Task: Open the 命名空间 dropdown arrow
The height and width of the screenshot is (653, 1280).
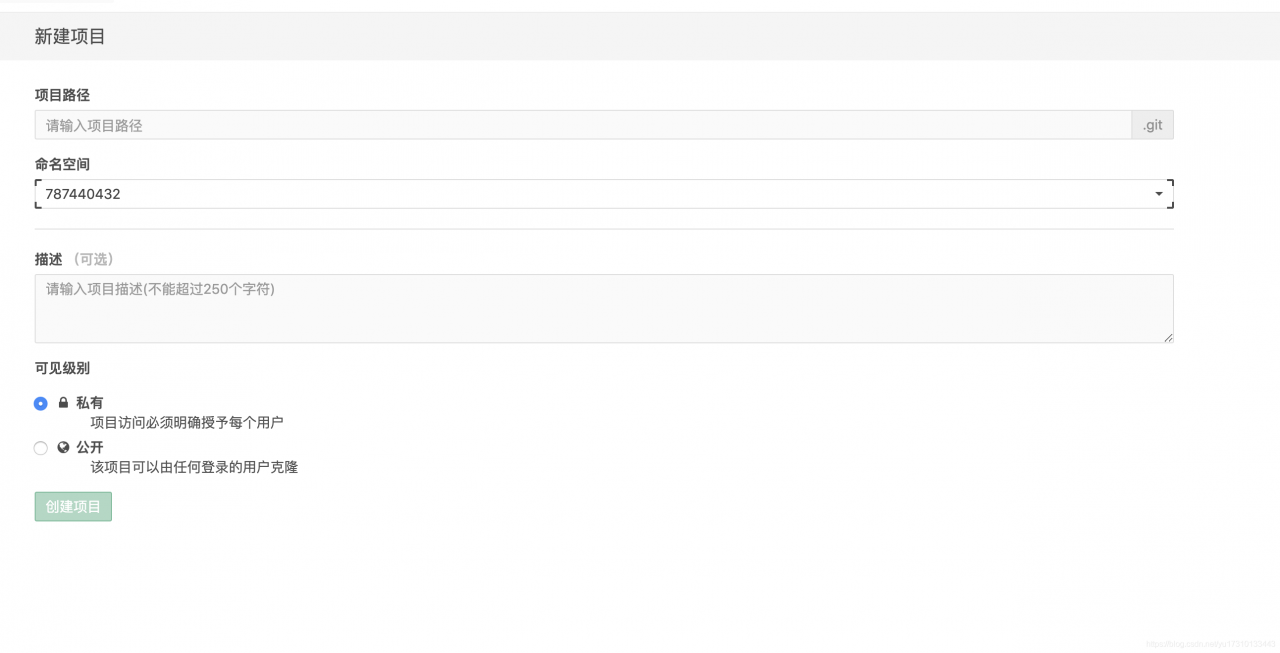Action: click(1159, 194)
